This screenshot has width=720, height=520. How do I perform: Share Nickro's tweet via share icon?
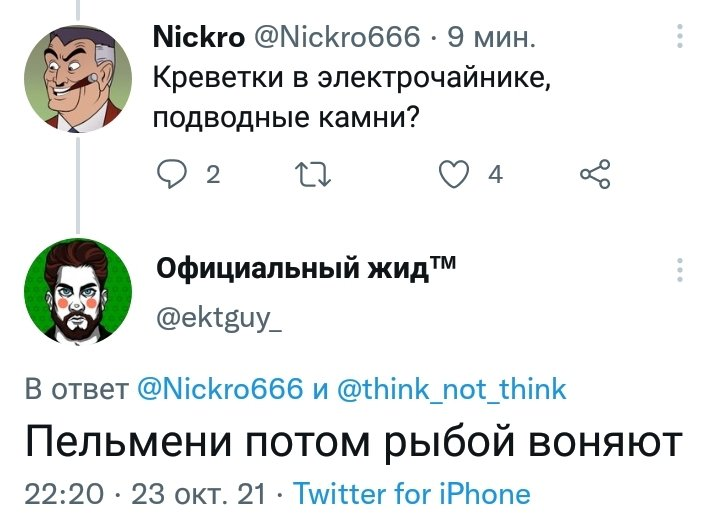click(x=594, y=176)
